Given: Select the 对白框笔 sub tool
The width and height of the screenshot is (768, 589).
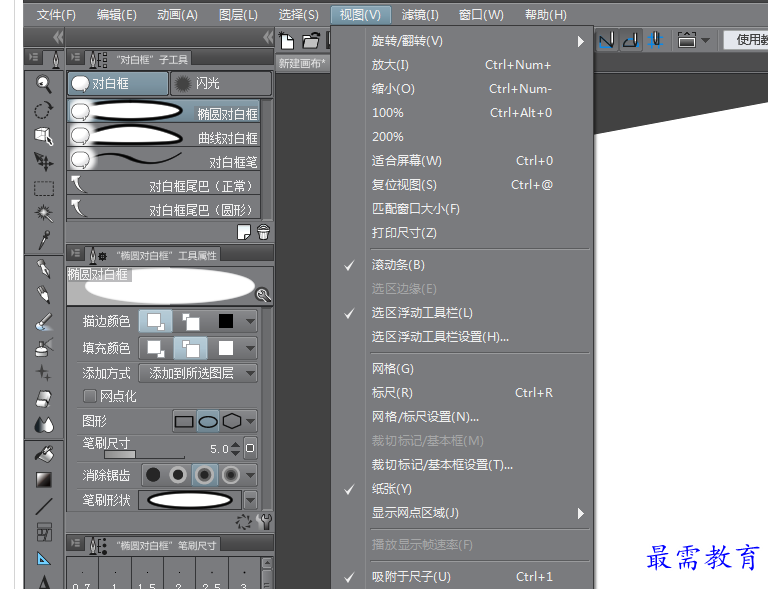Looking at the screenshot, I should pyautogui.click(x=164, y=161).
